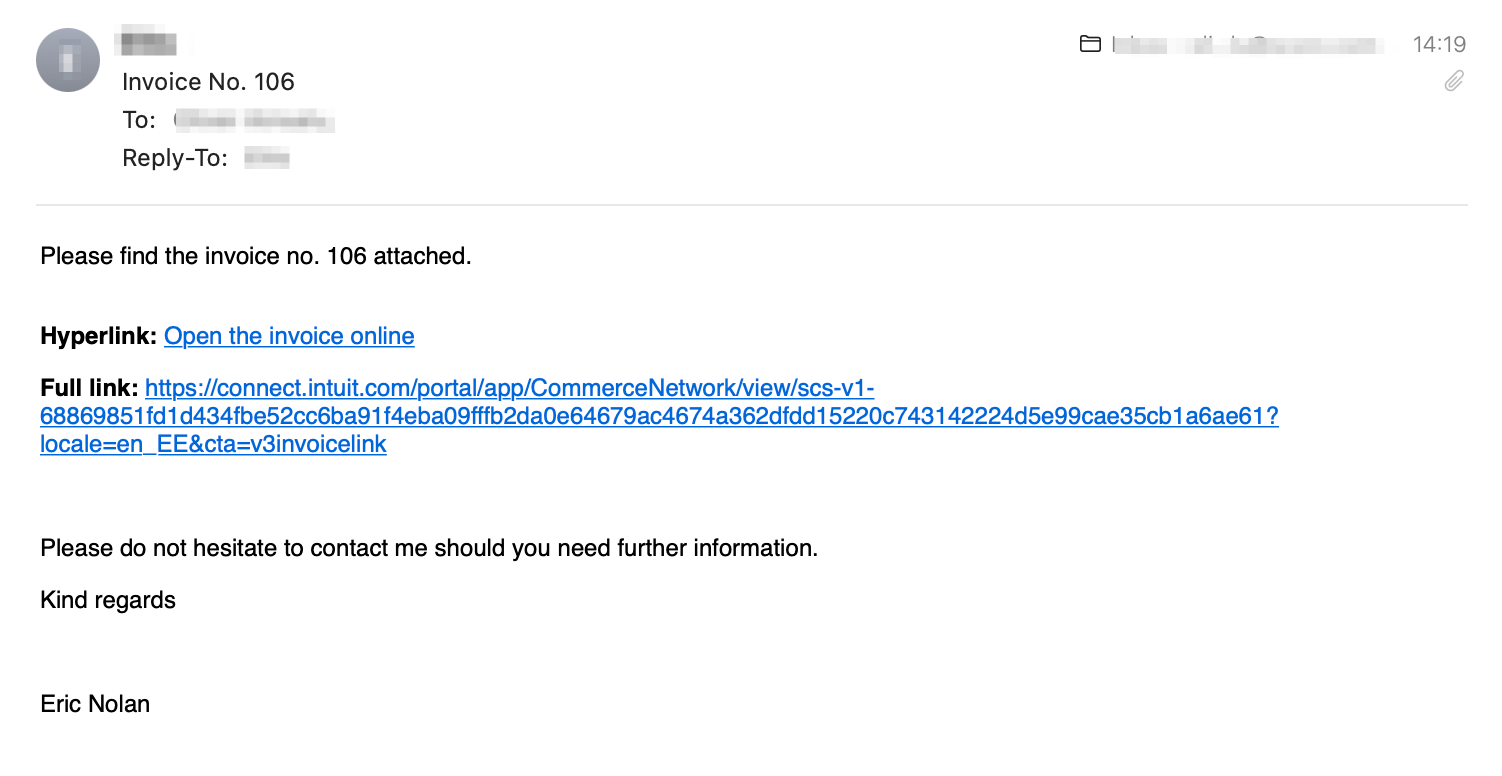Click the divider line below the header

751,205
